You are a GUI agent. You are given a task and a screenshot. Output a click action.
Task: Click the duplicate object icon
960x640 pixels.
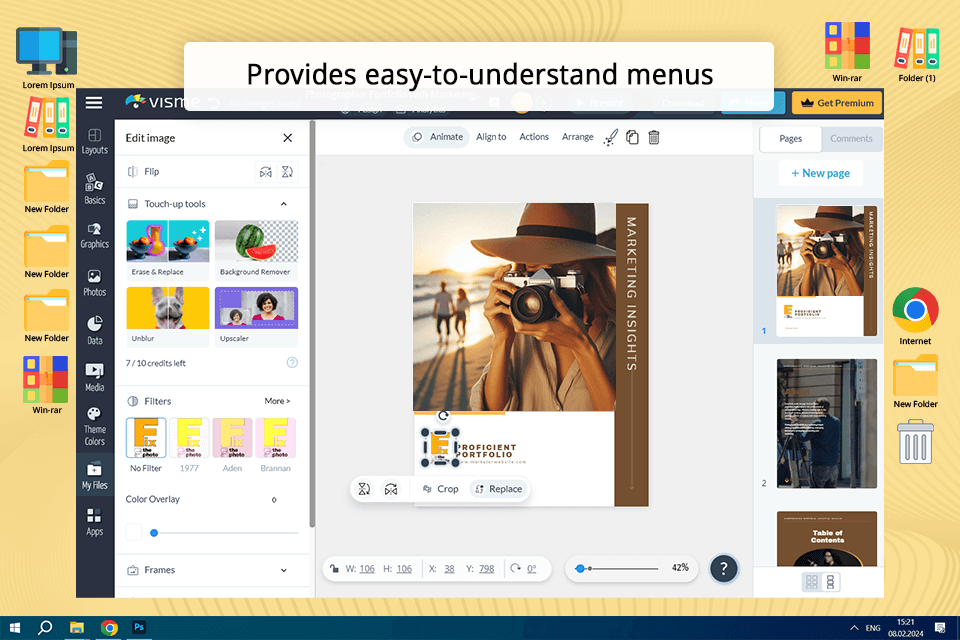(632, 138)
